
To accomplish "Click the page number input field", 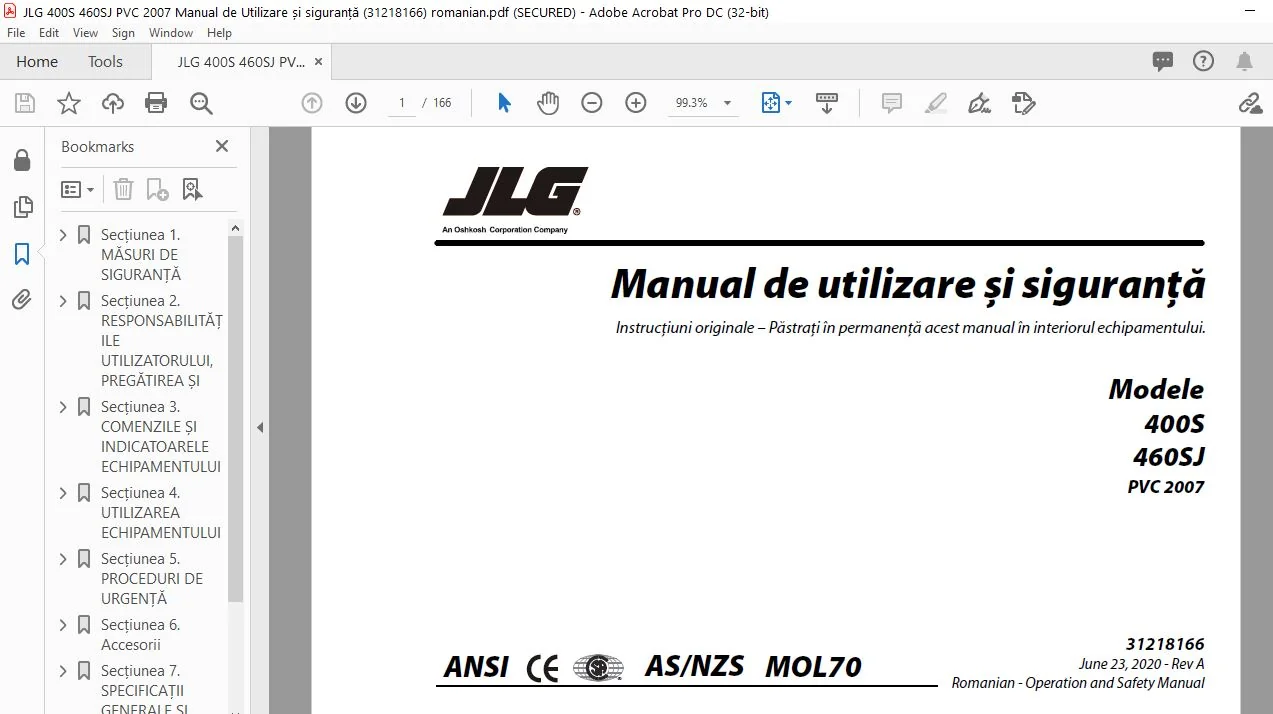I will tap(402, 103).
